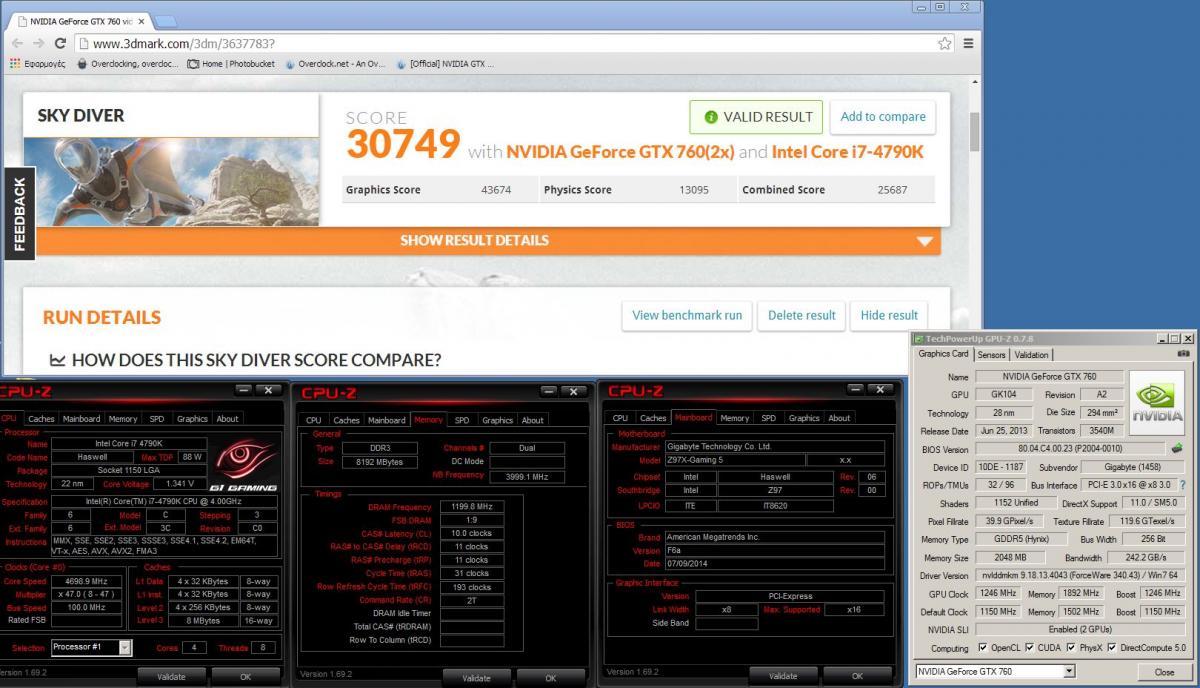Click Hide result button

pyautogui.click(x=889, y=315)
